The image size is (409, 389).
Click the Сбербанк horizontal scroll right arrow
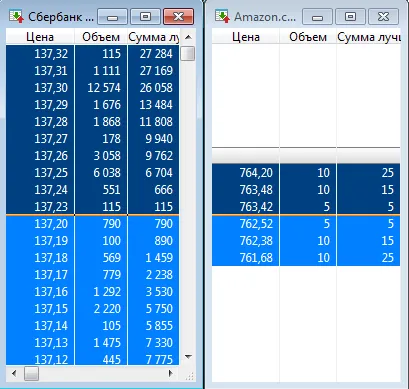click(x=171, y=373)
